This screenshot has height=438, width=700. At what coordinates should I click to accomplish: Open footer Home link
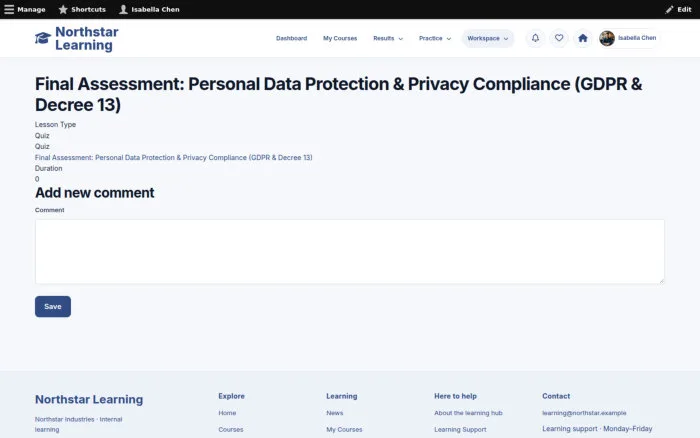[227, 413]
